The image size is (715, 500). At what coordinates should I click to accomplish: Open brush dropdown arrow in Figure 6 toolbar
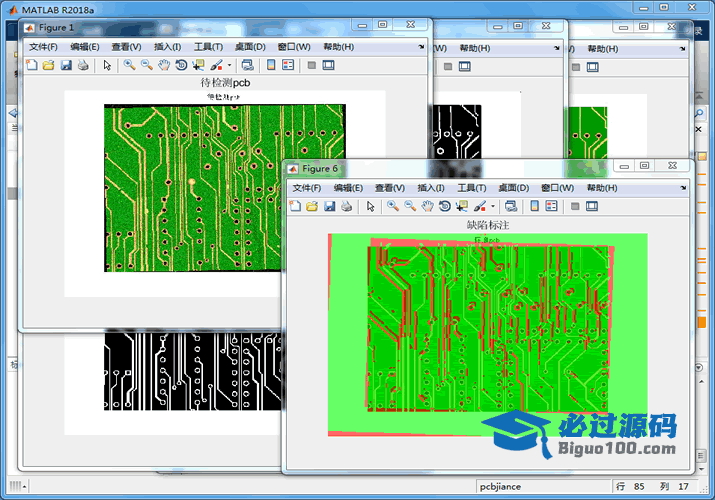492,206
